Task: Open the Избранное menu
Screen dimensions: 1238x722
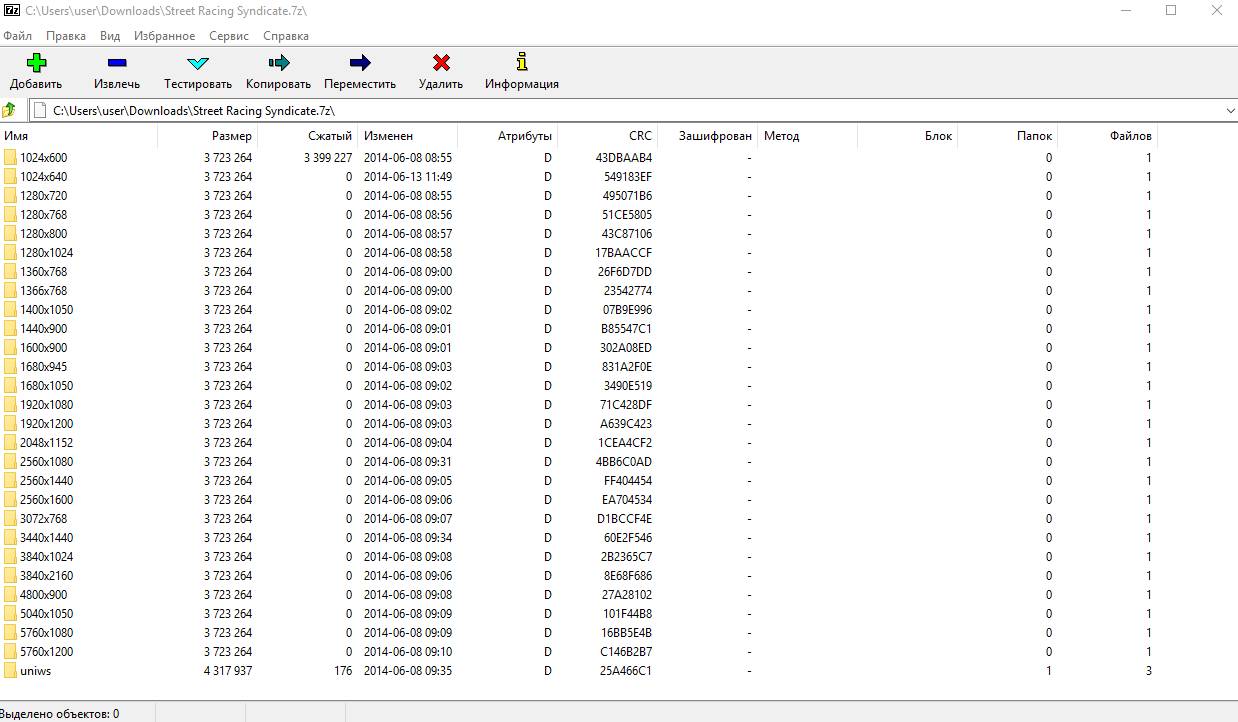Action: 164,36
